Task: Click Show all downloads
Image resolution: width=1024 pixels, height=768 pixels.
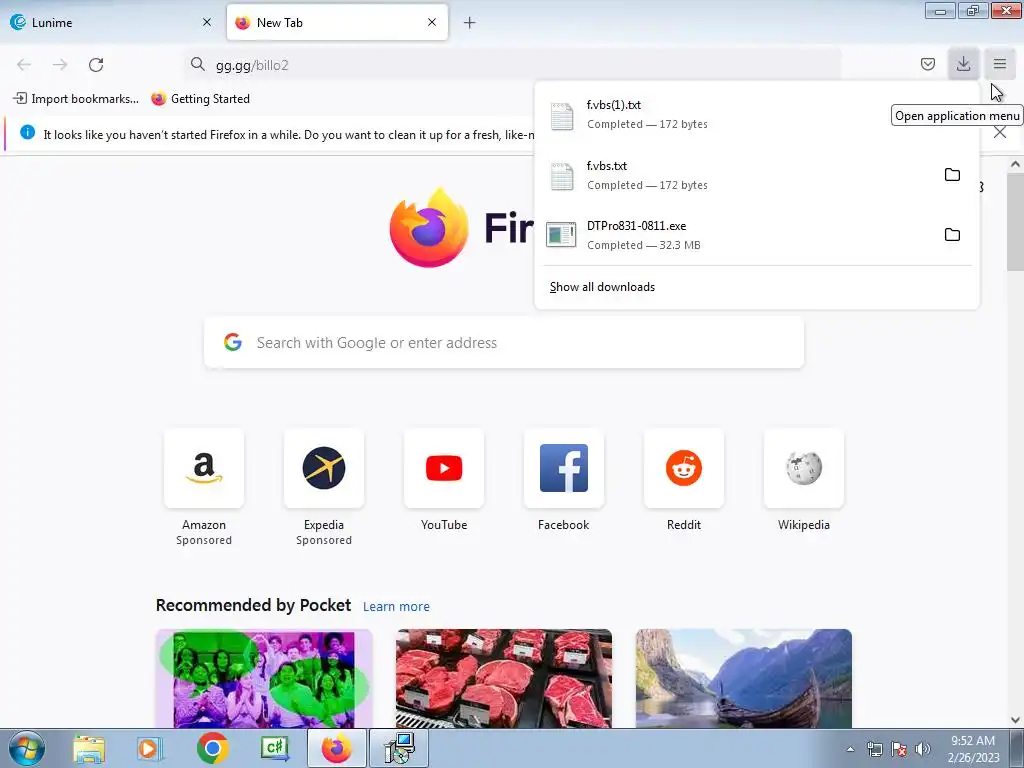Action: tap(602, 287)
